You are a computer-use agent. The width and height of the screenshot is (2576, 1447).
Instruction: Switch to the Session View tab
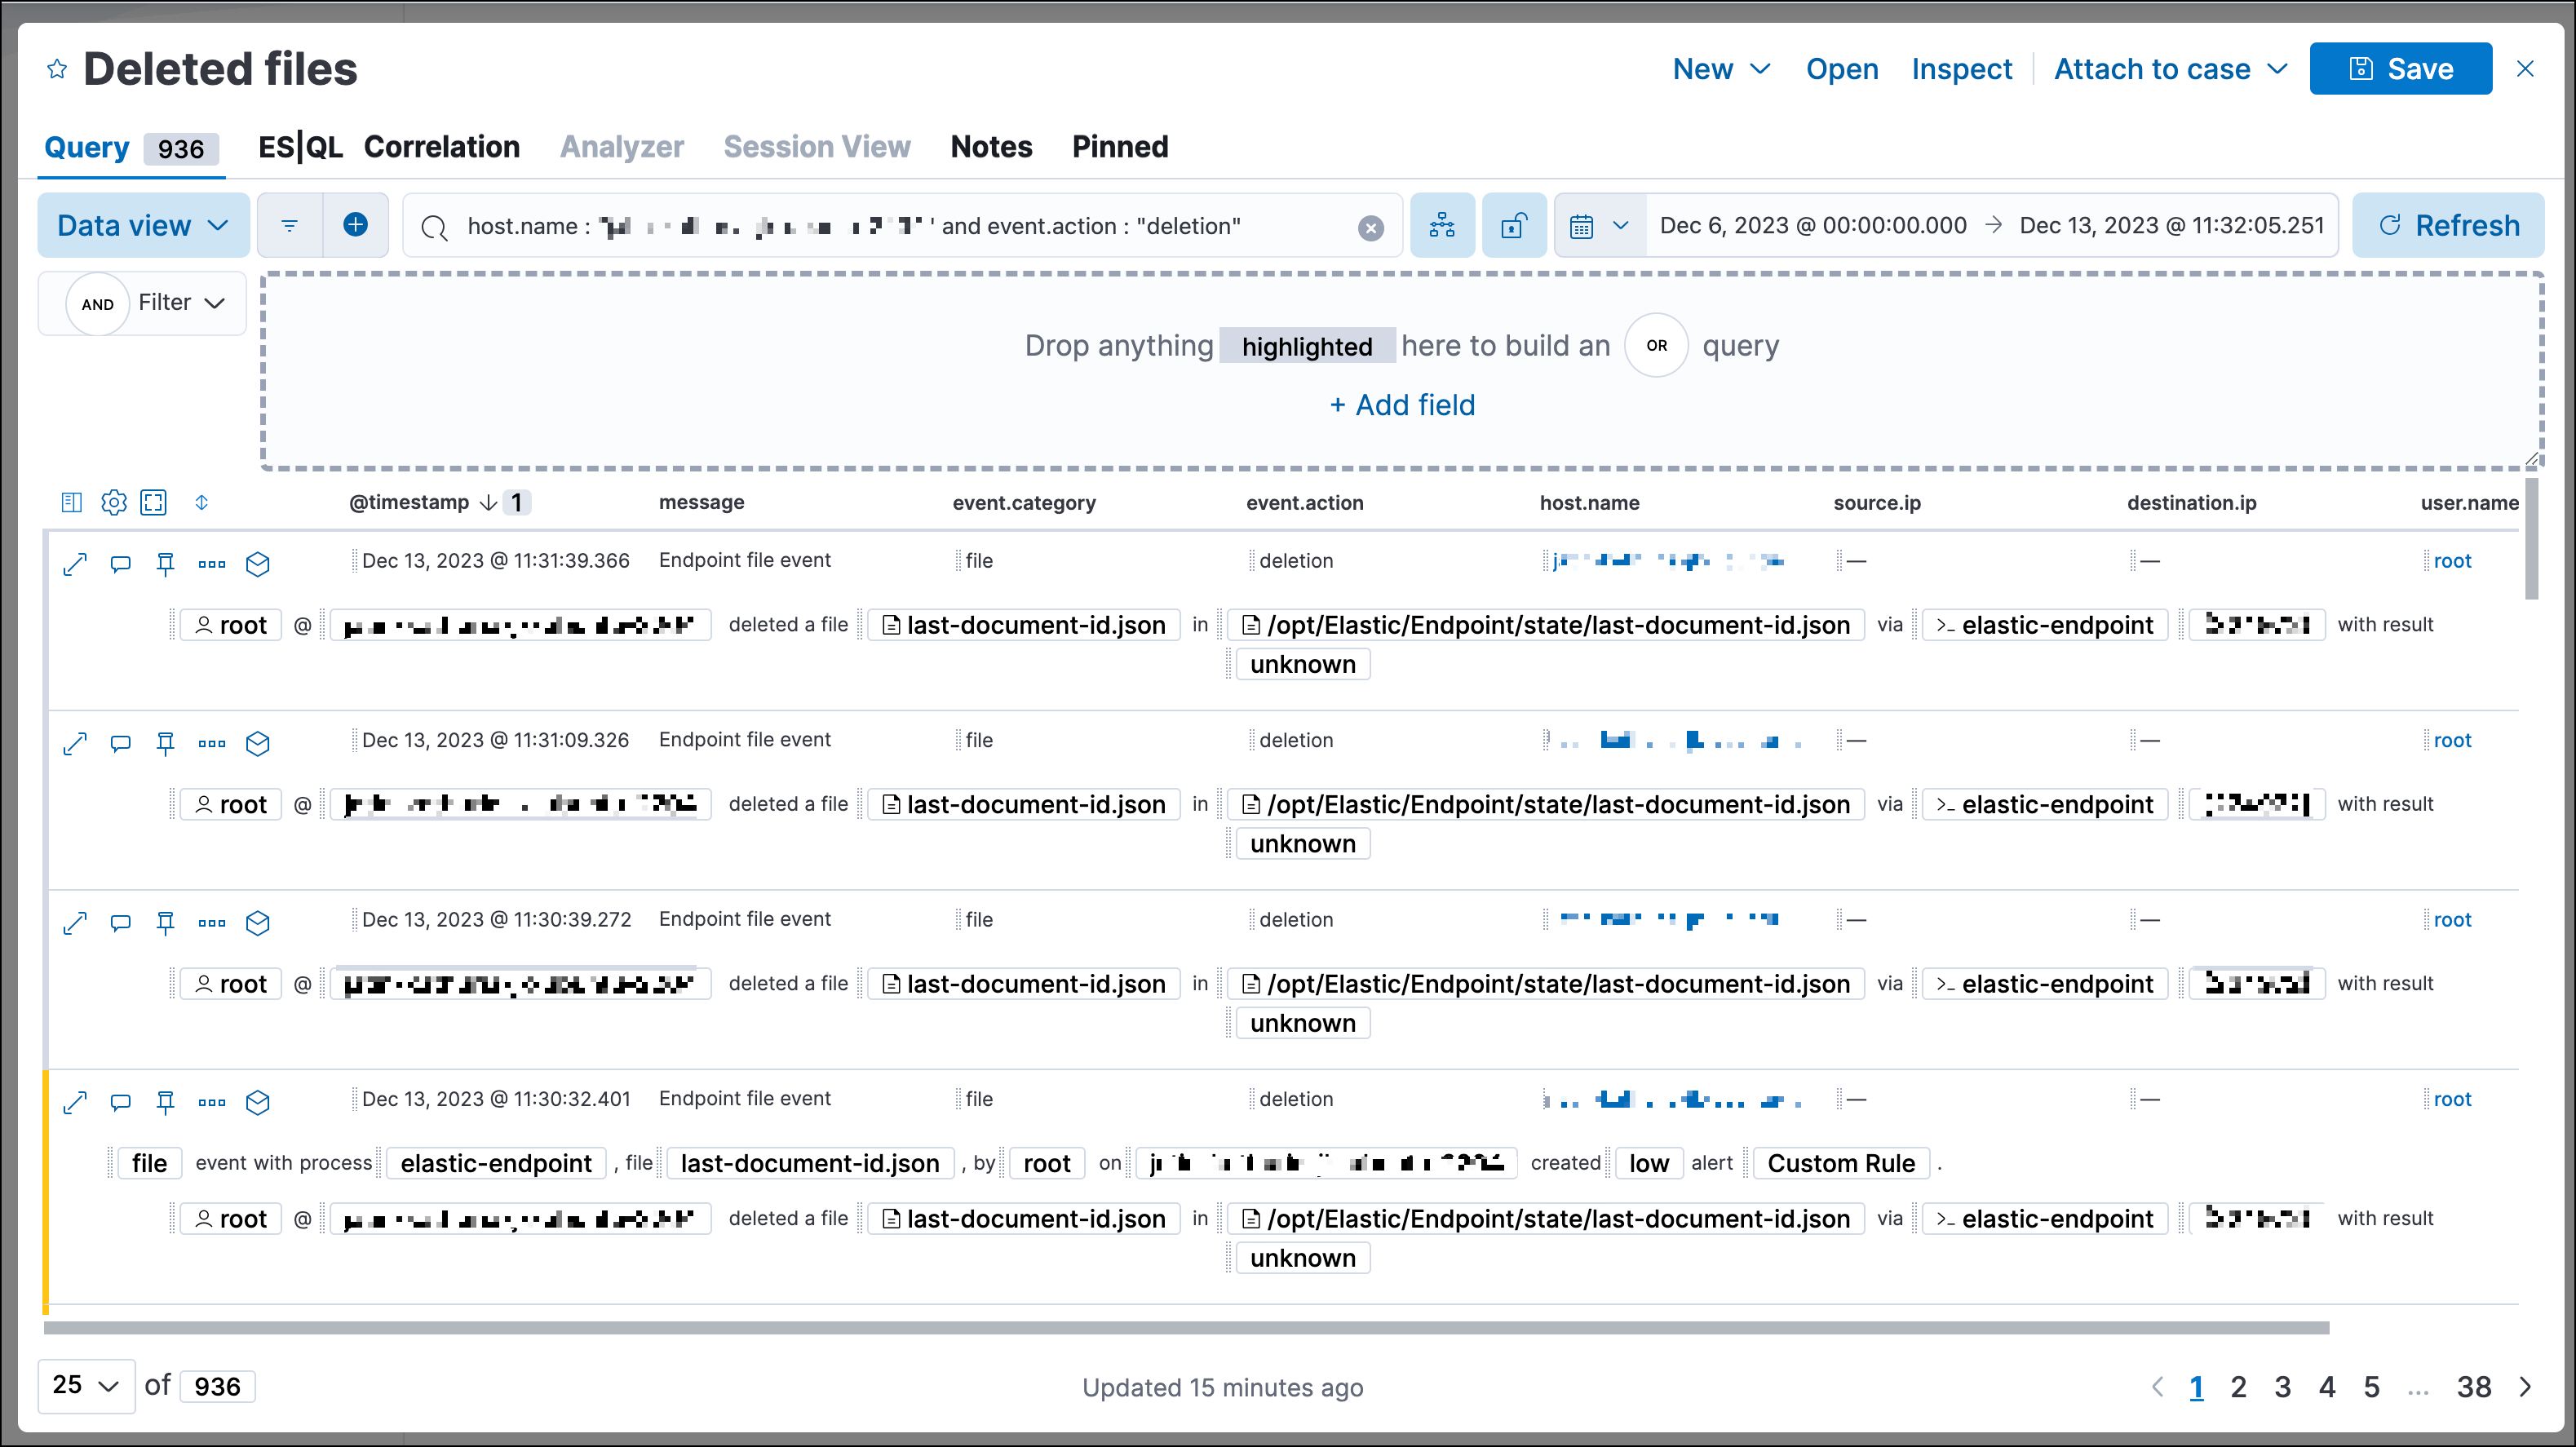tap(816, 147)
